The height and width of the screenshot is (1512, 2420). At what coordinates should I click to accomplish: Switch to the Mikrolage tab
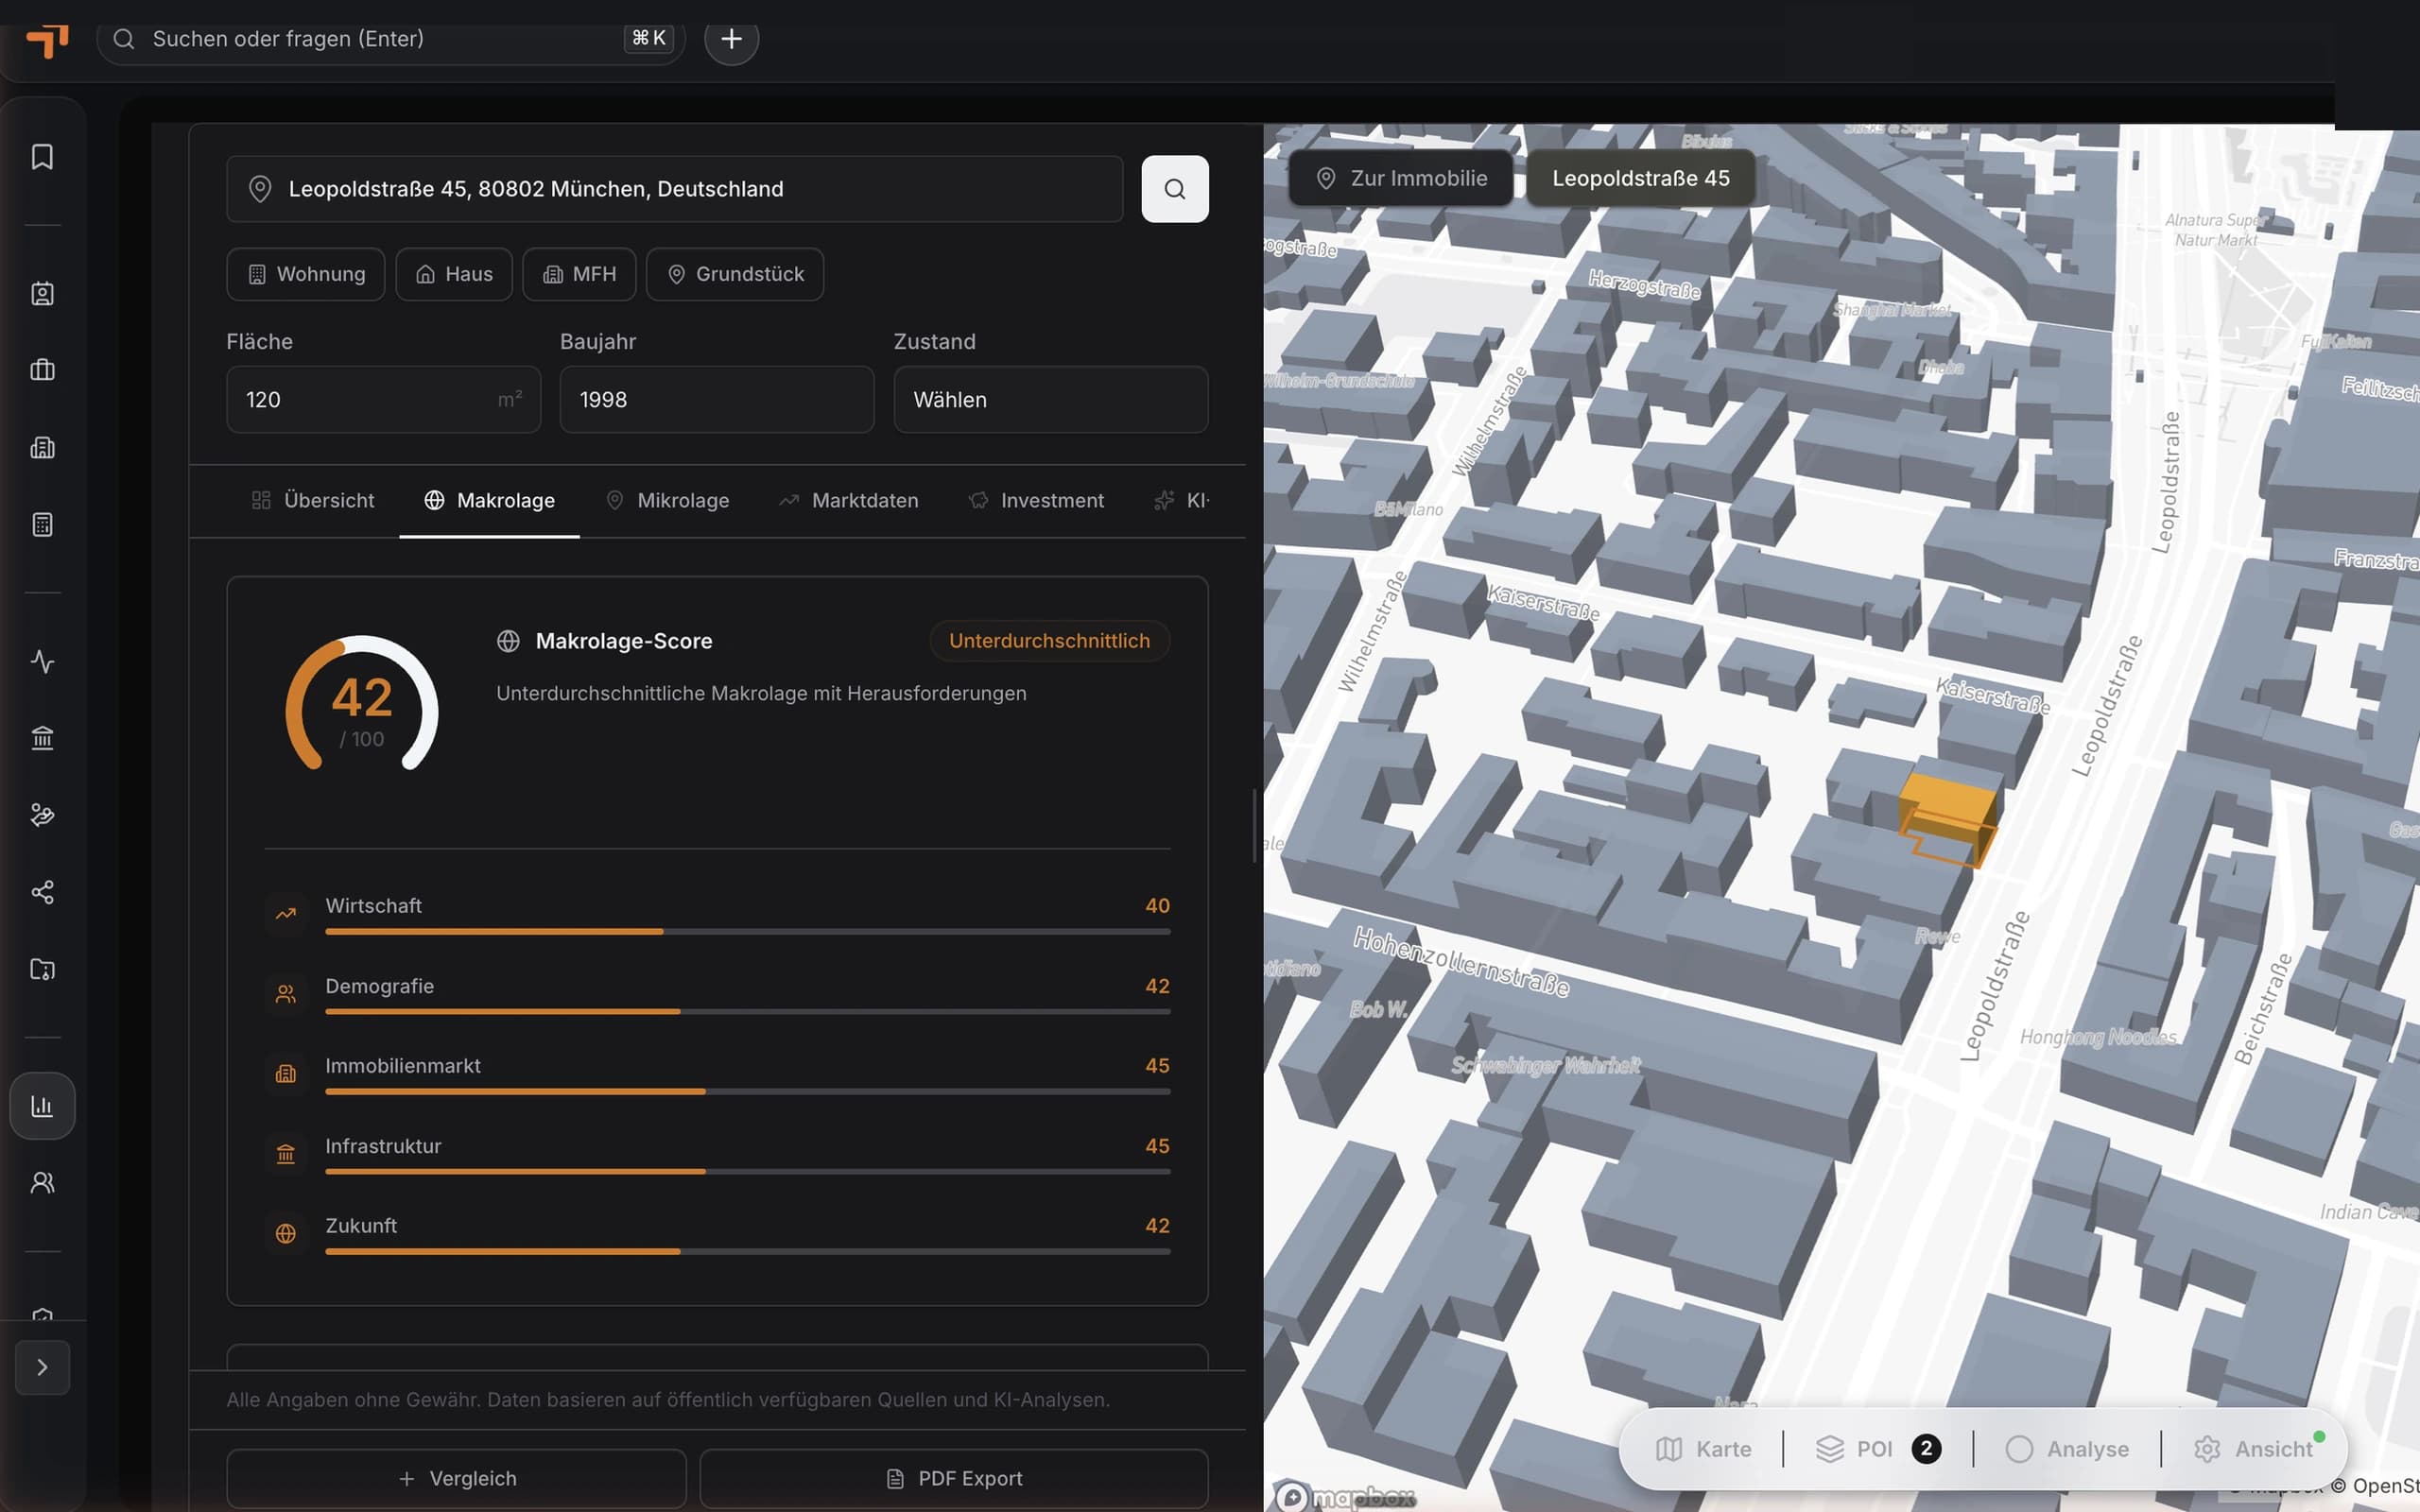tap(667, 500)
